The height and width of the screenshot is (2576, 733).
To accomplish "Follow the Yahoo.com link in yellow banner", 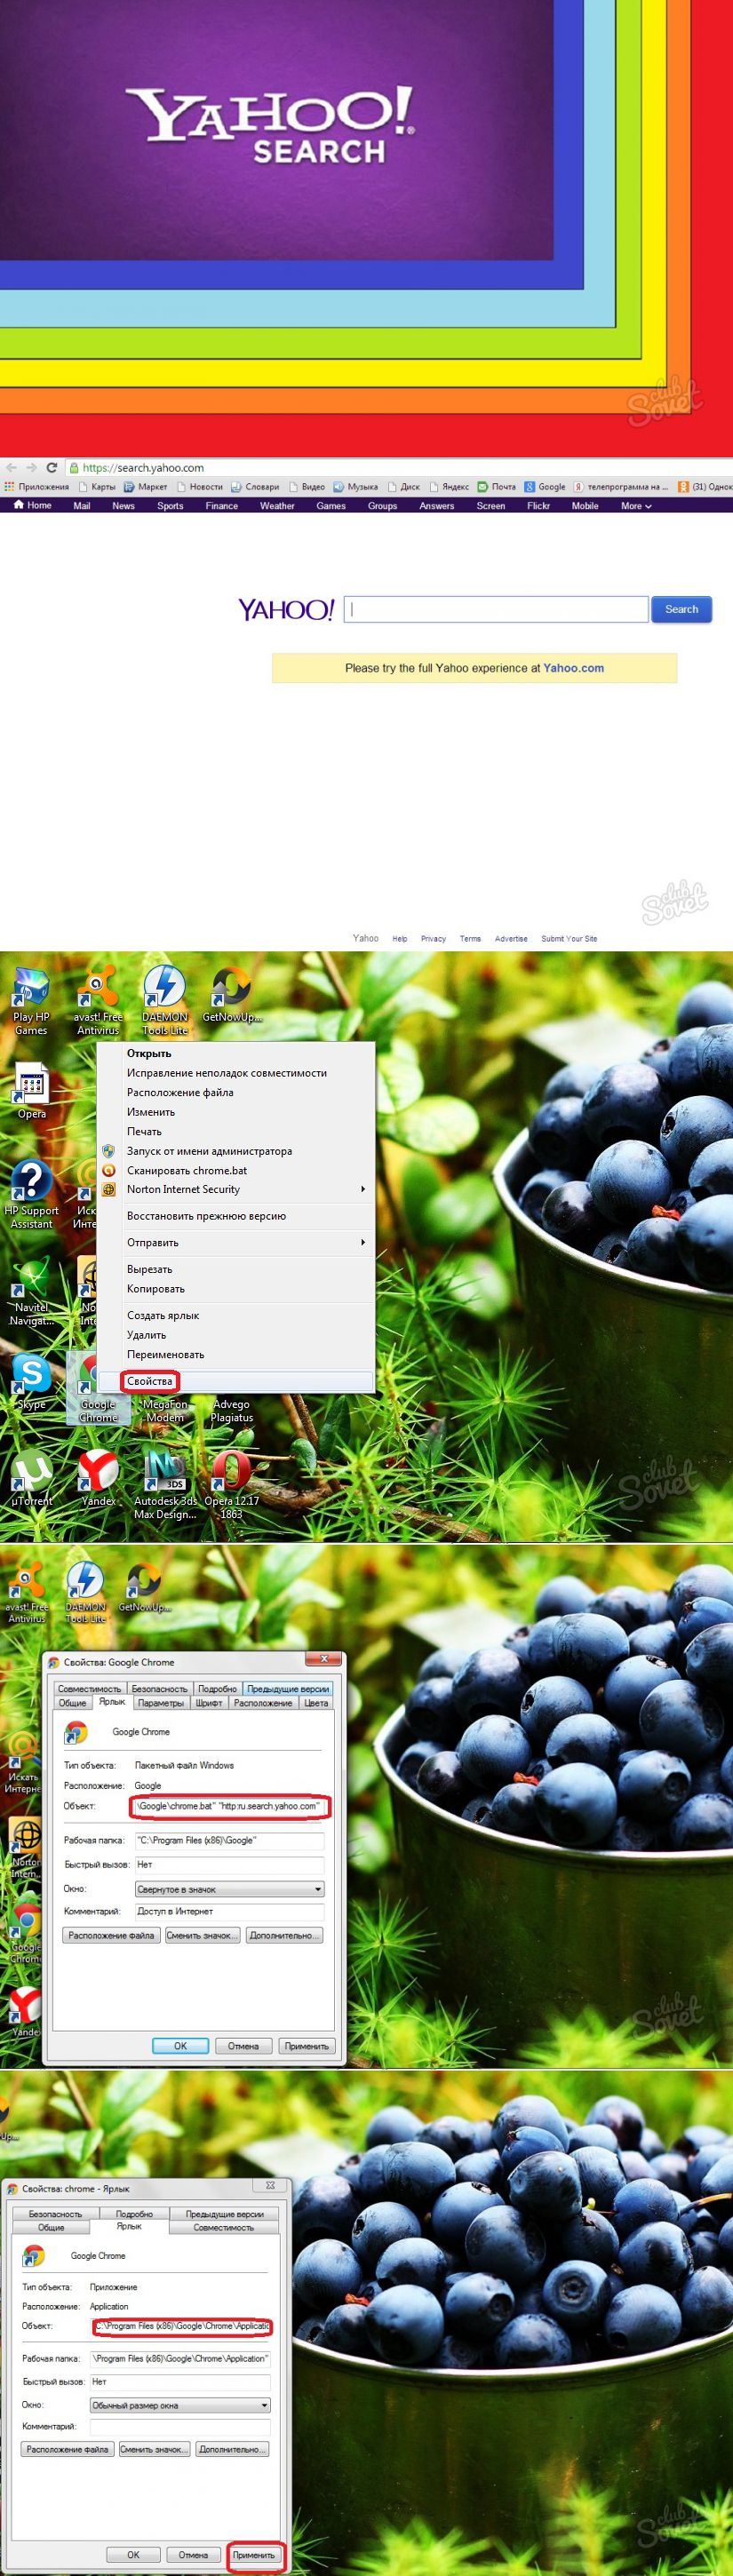I will pyautogui.click(x=573, y=668).
